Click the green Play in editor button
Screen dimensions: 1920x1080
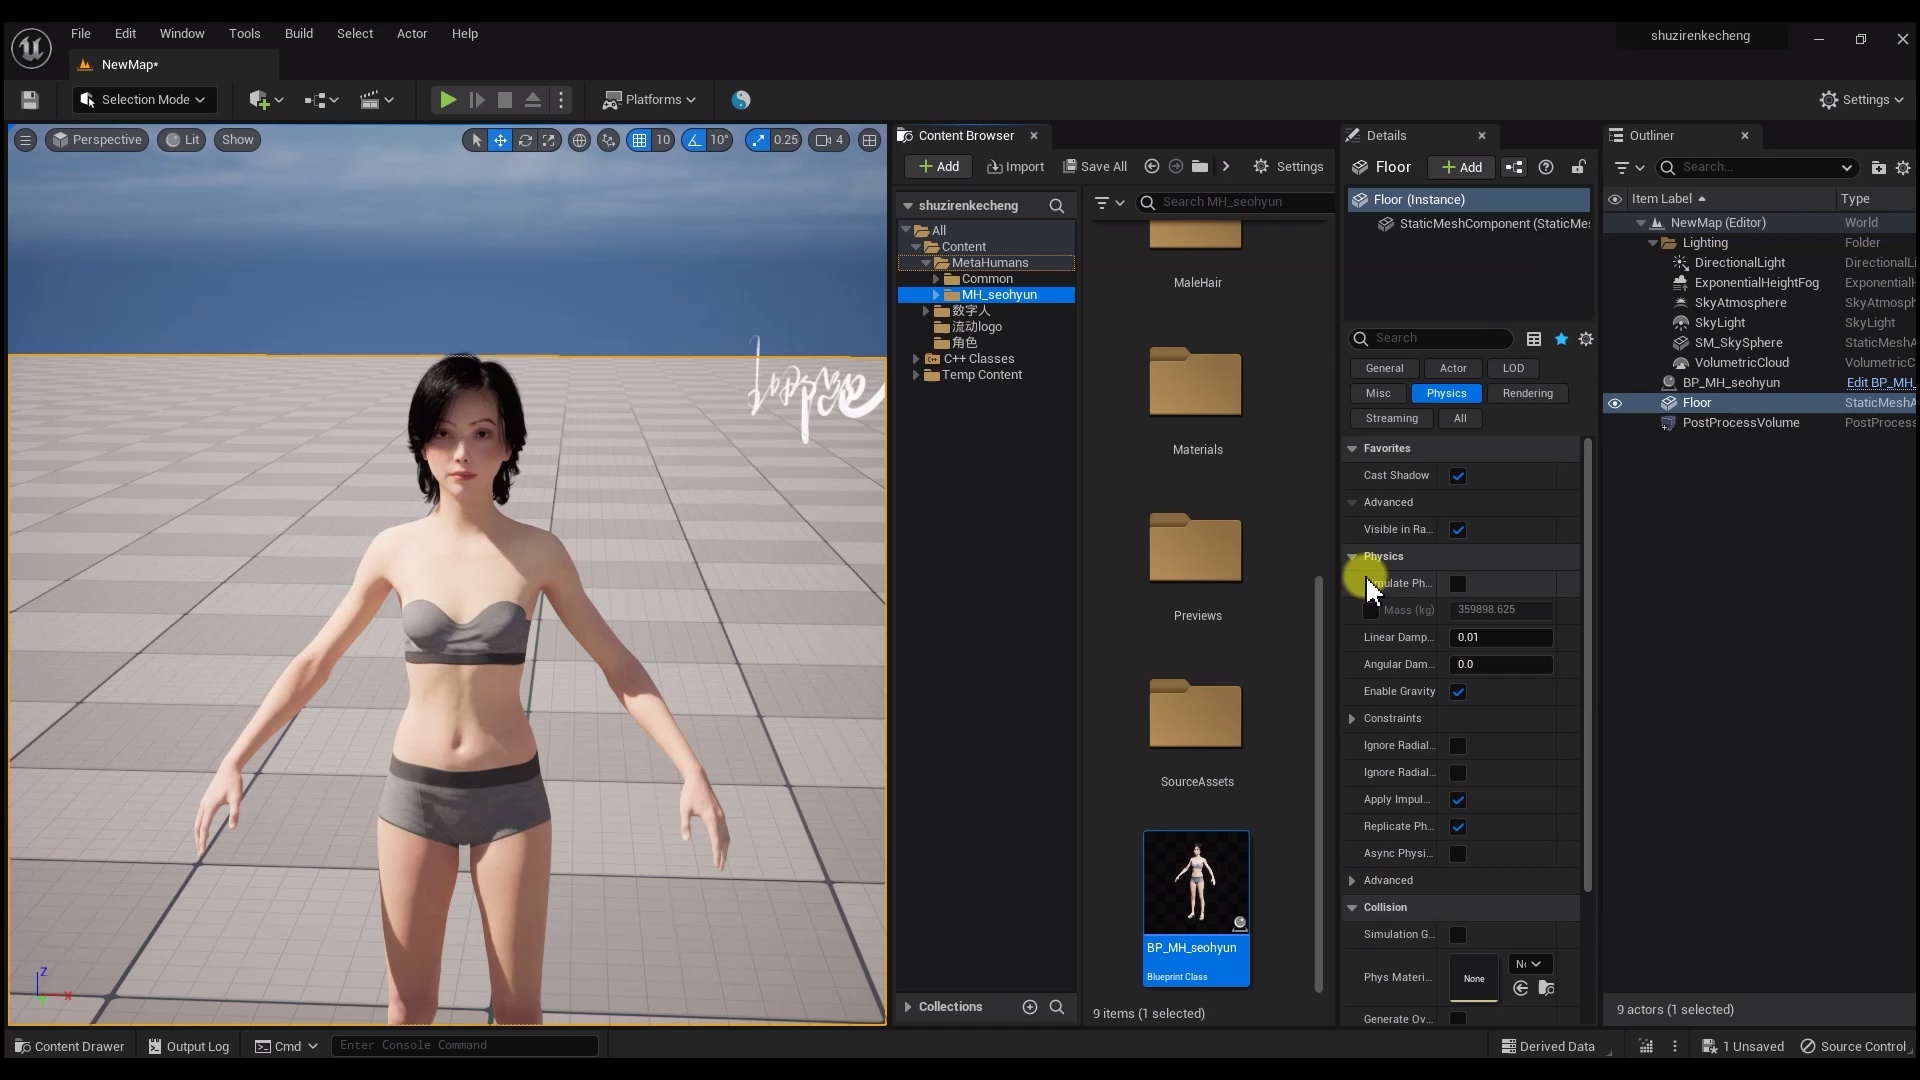pos(448,100)
